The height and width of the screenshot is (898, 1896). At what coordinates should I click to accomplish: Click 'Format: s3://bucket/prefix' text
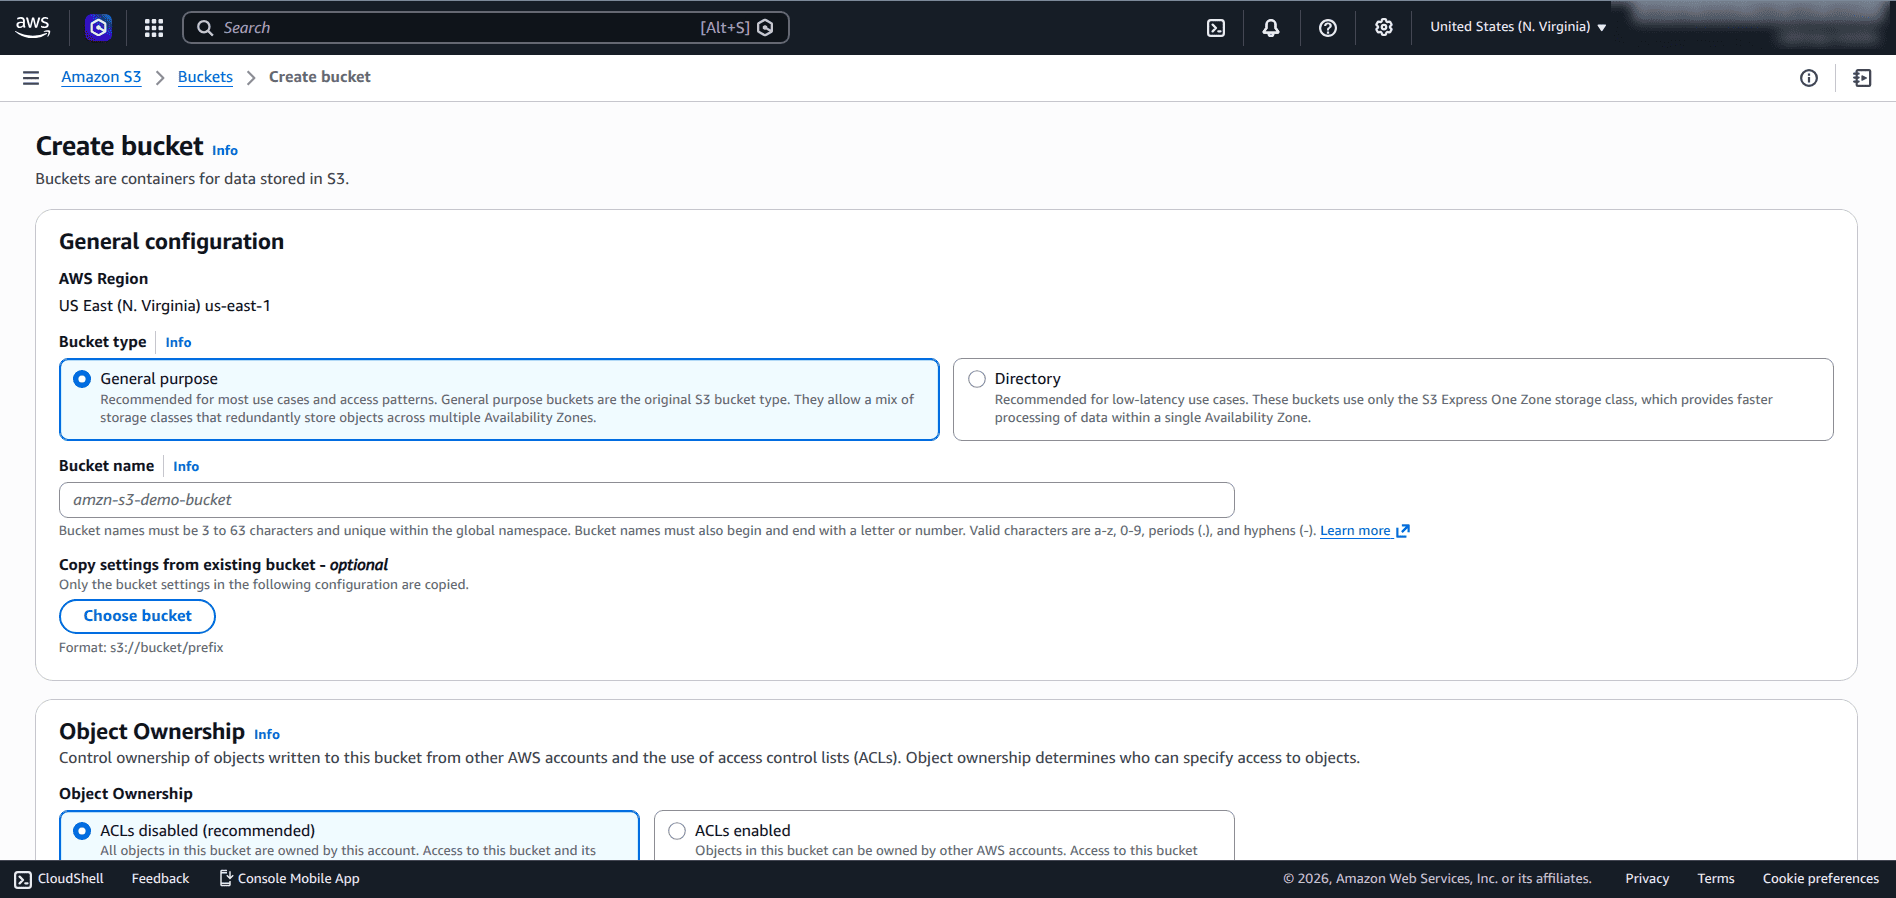click(x=141, y=648)
